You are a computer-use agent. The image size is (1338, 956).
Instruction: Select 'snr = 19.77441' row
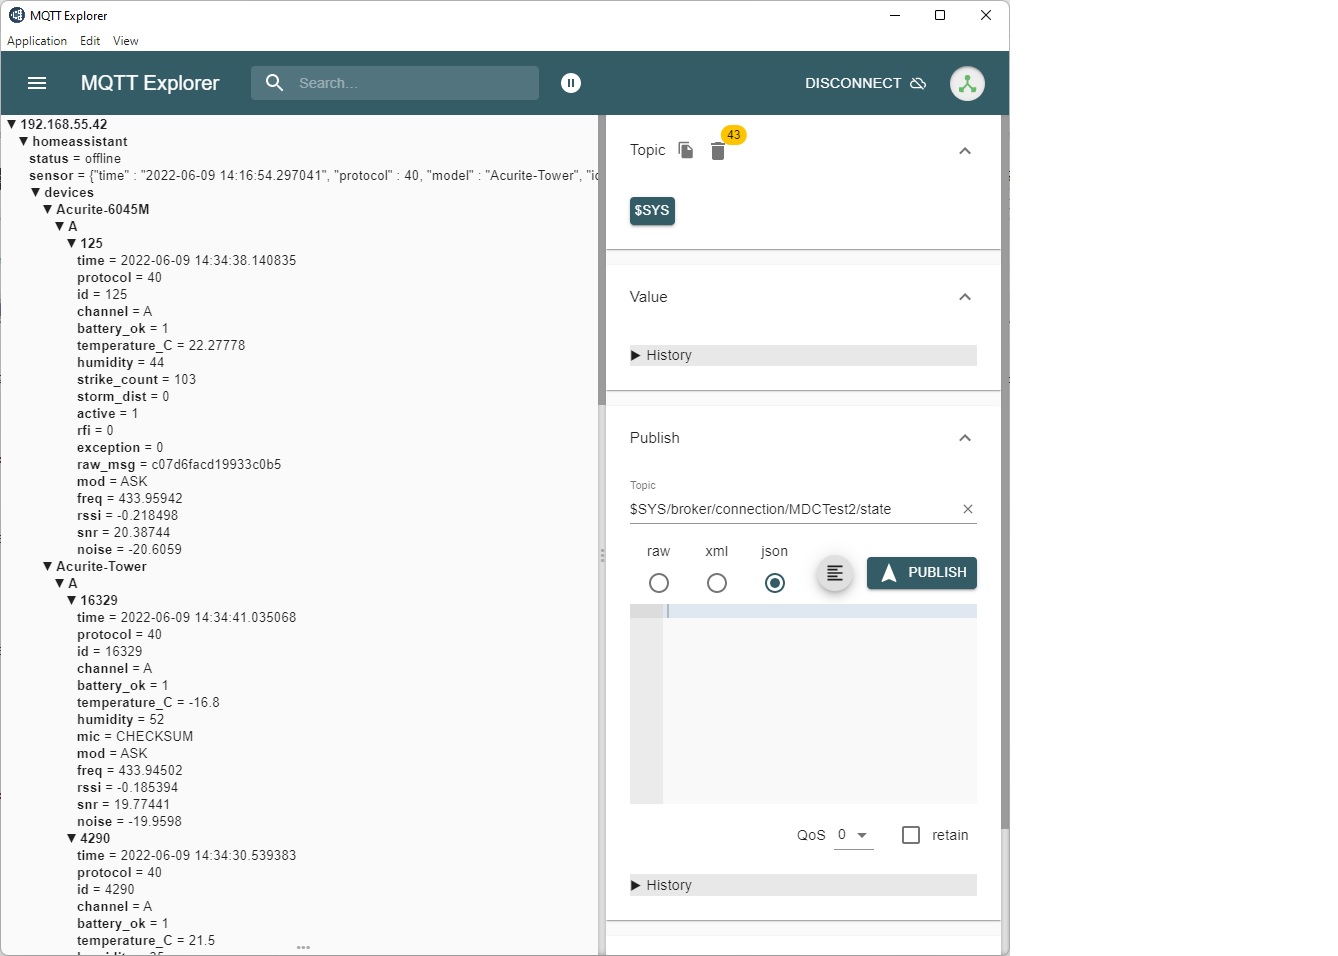124,804
